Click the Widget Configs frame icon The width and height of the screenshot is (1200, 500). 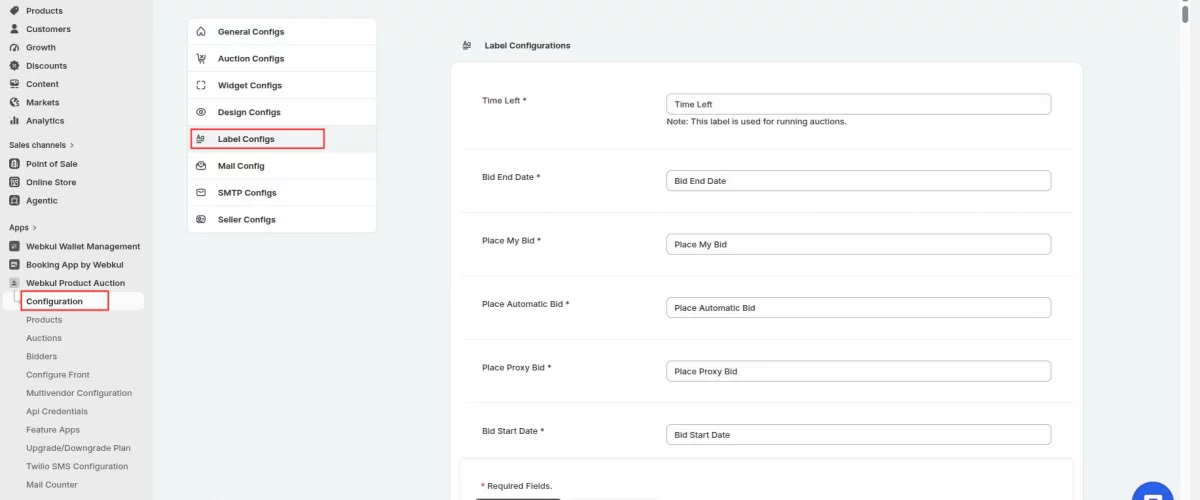pyautogui.click(x=201, y=86)
